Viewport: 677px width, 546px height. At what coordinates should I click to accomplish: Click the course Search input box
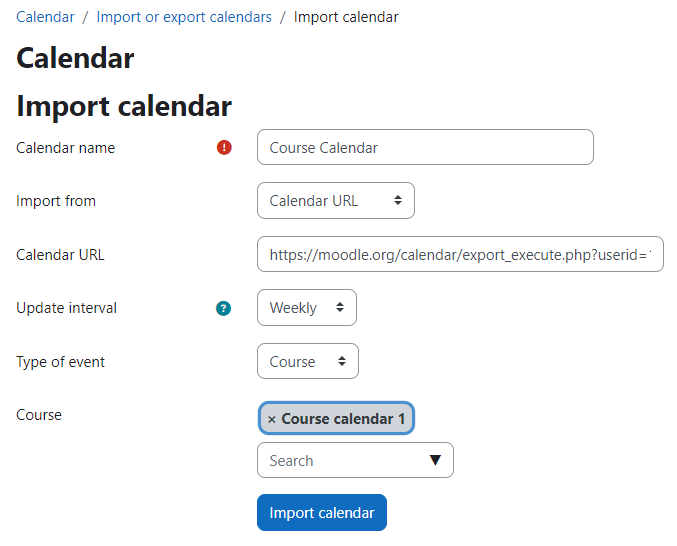(355, 460)
